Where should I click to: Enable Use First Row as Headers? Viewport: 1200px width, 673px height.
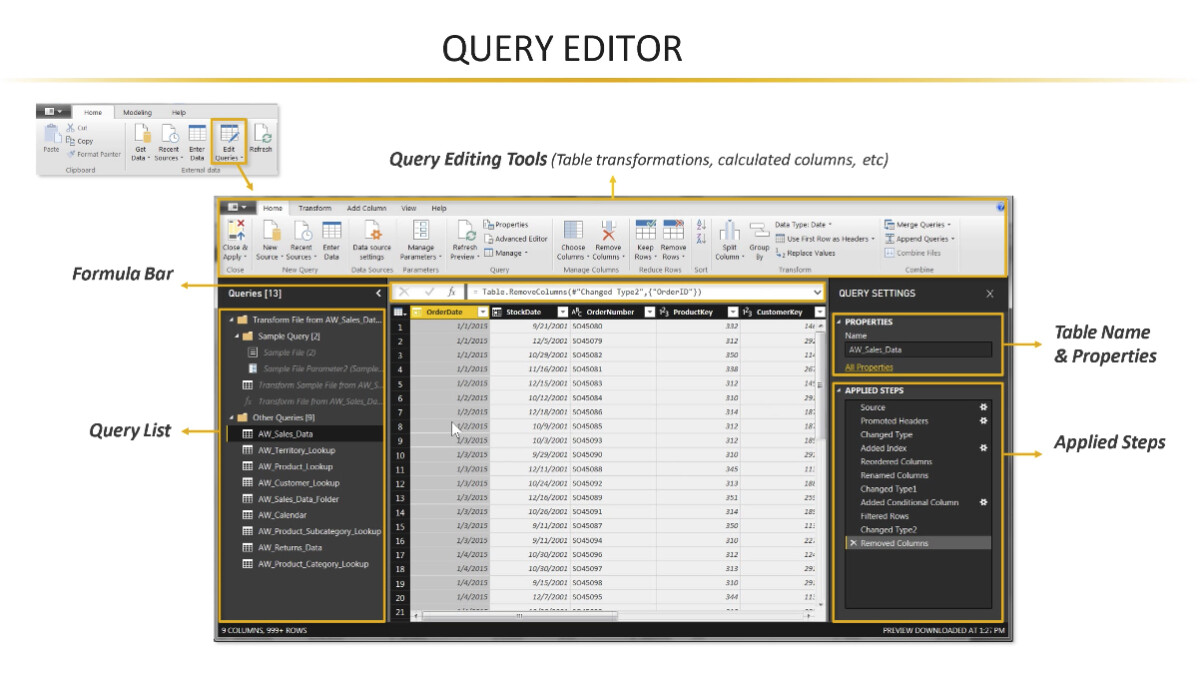[828, 238]
